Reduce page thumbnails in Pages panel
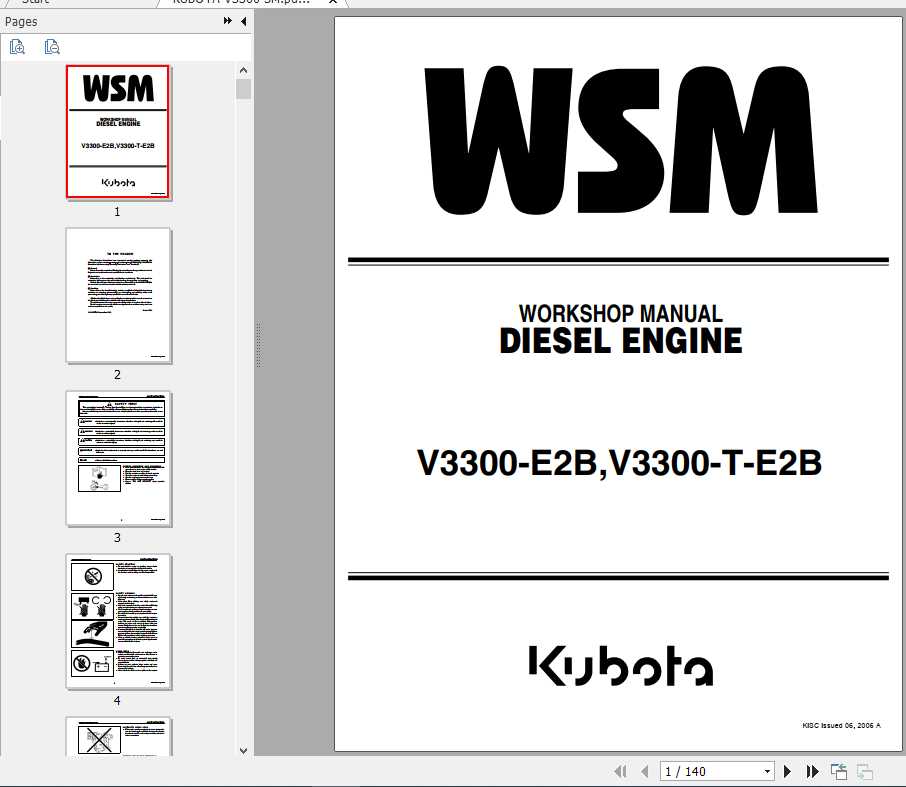The image size is (906, 787). coord(50,46)
